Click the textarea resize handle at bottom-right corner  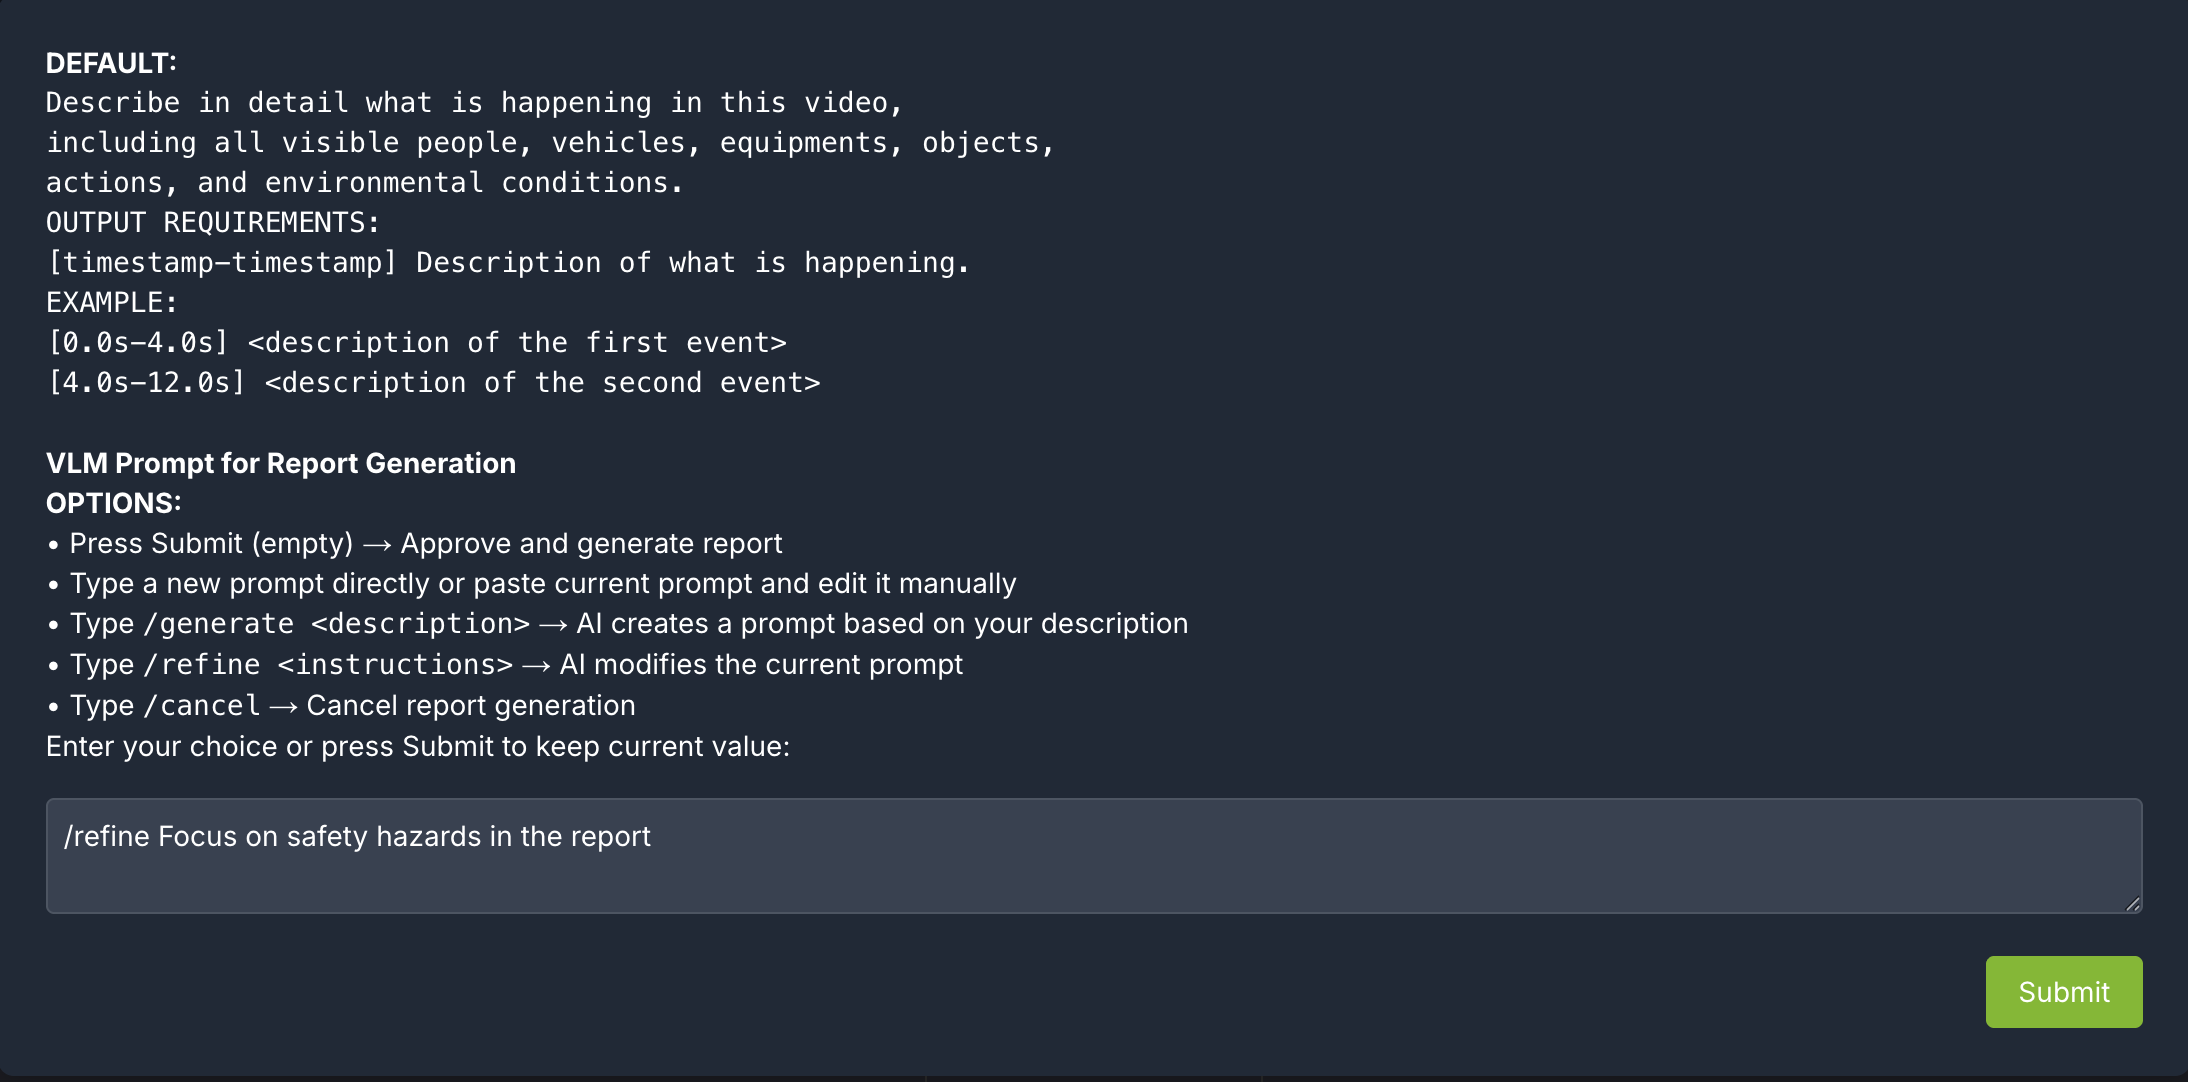coord(2132,903)
